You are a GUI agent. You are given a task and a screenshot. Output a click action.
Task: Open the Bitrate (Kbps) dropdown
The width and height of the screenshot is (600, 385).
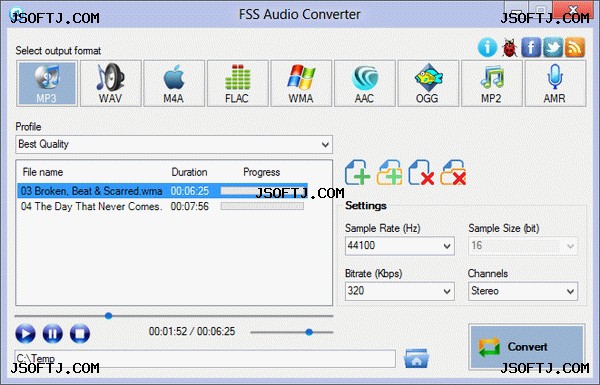(399, 291)
